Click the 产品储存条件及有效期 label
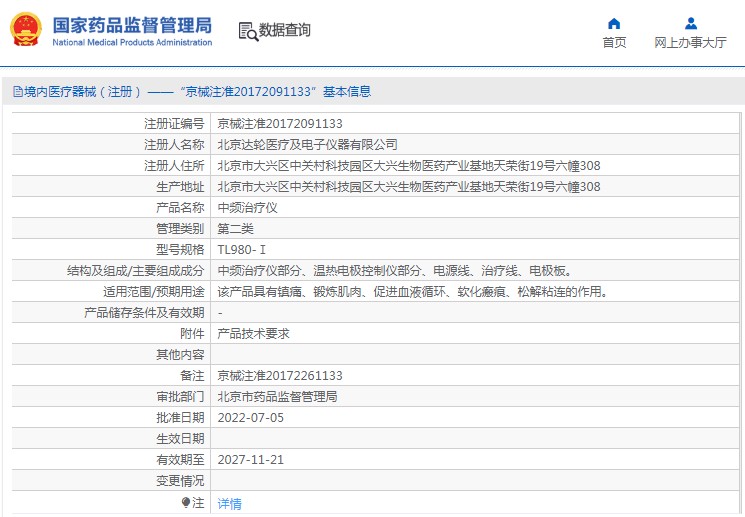Viewport: 745px width, 517px height. (x=144, y=313)
